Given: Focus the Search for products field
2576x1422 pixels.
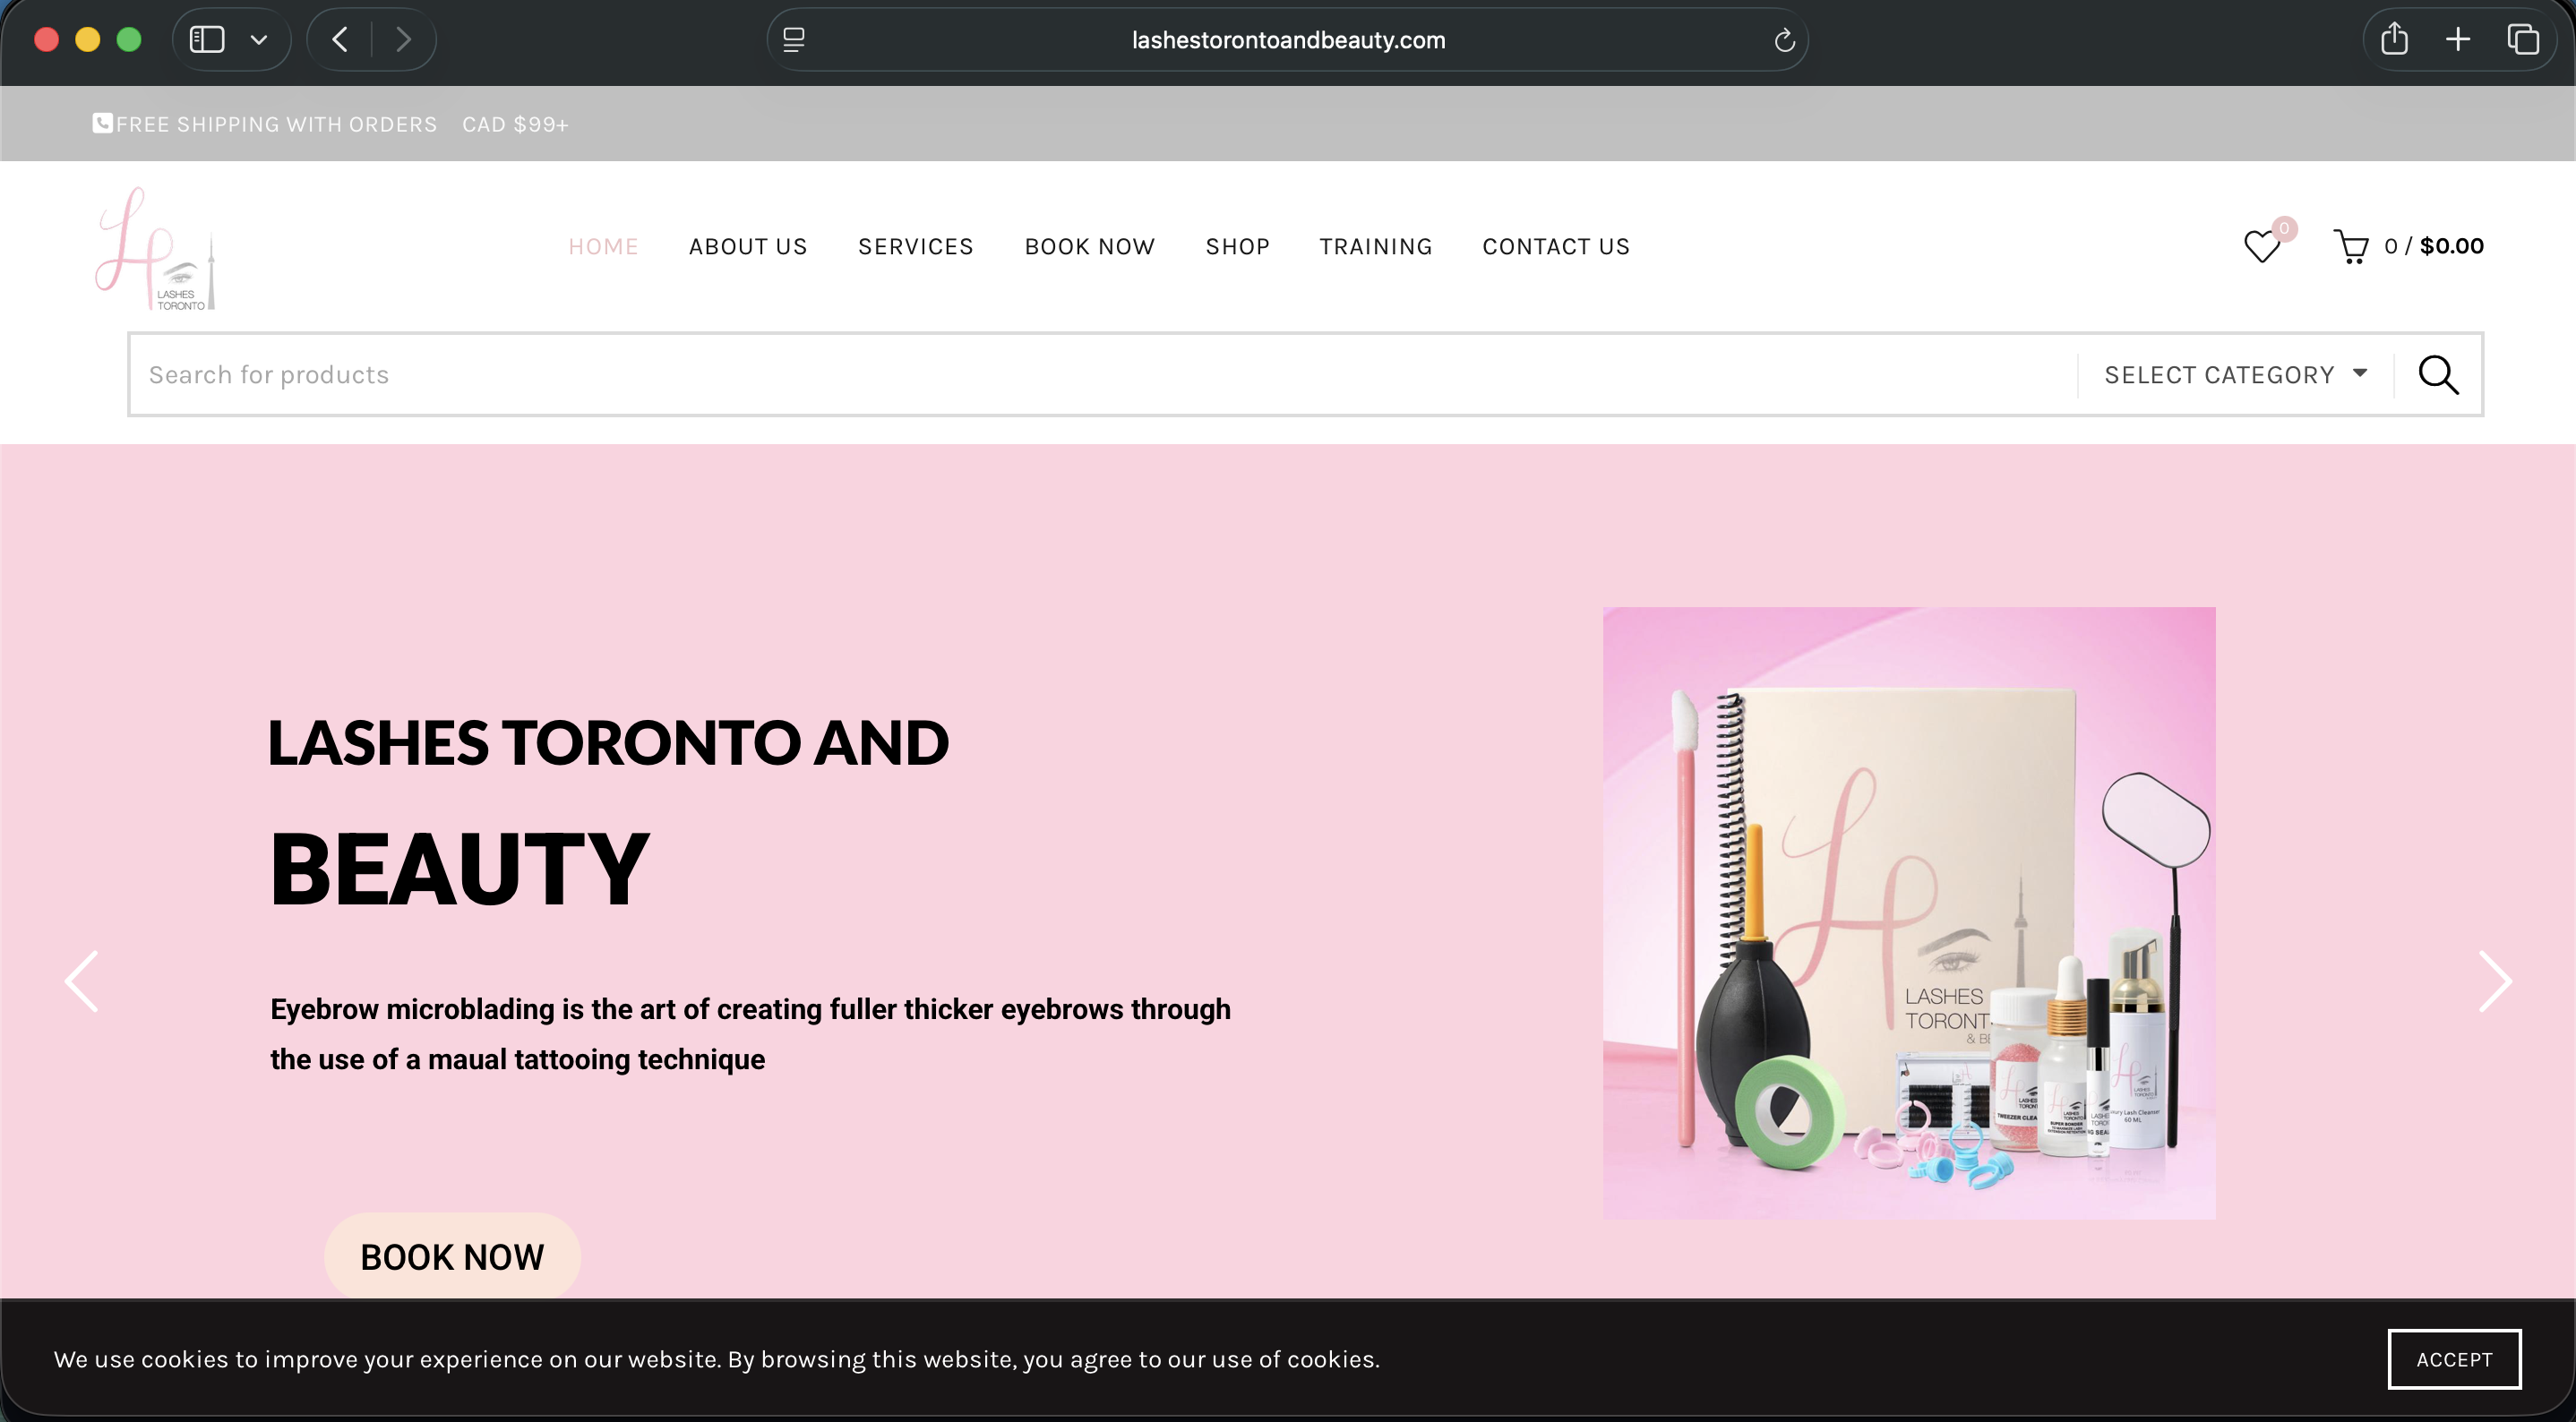Looking at the screenshot, I should (x=1102, y=374).
